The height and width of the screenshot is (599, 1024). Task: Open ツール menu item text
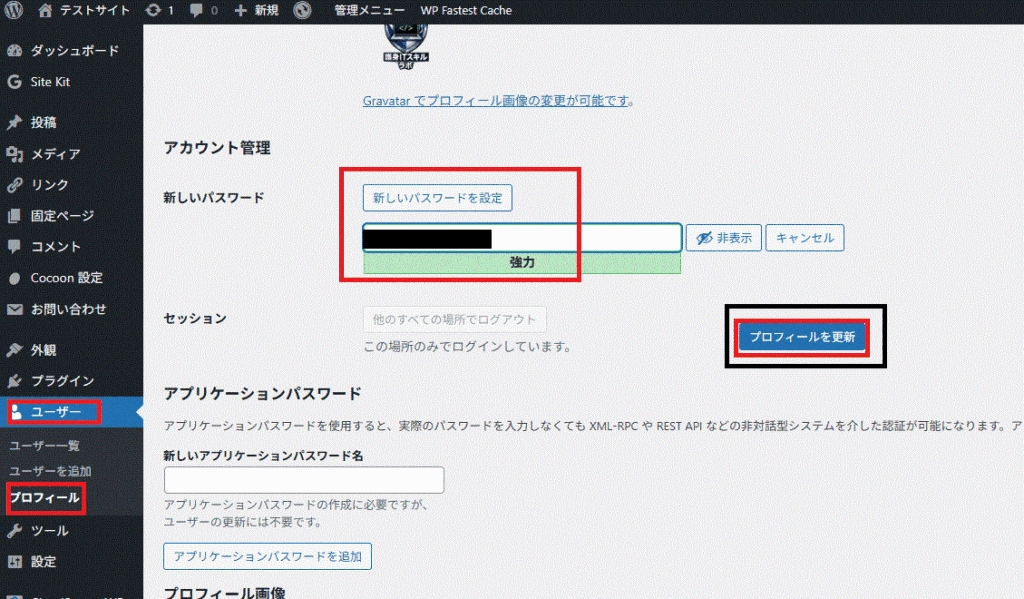[x=50, y=530]
